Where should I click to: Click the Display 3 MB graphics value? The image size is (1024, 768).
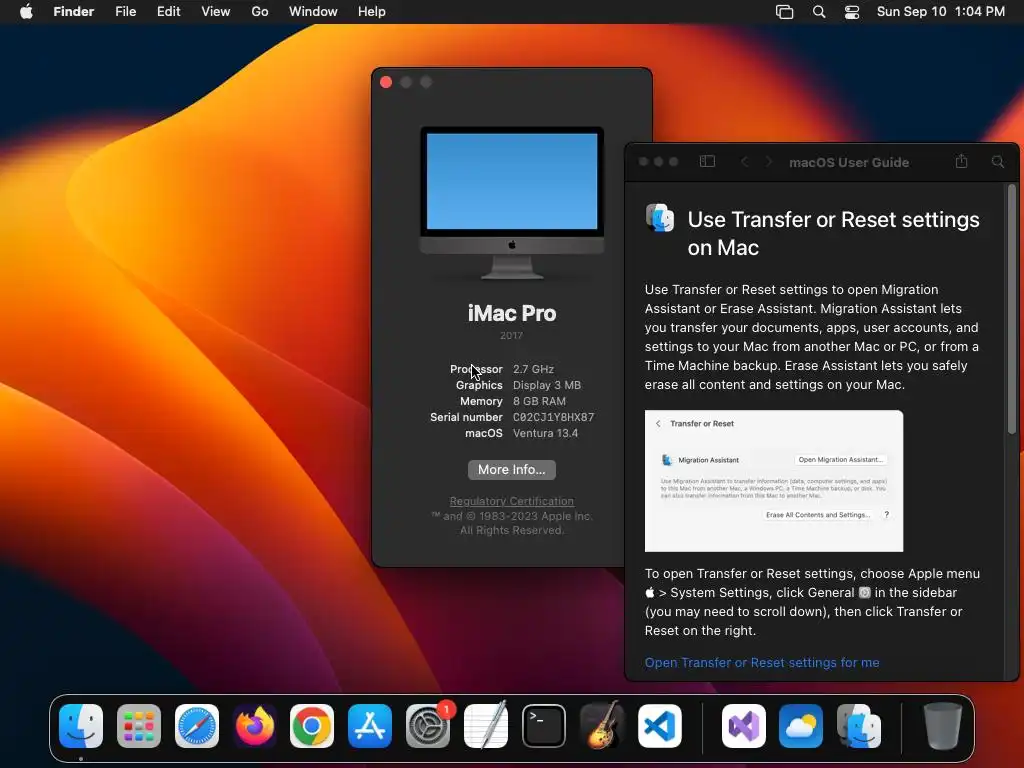pos(547,385)
